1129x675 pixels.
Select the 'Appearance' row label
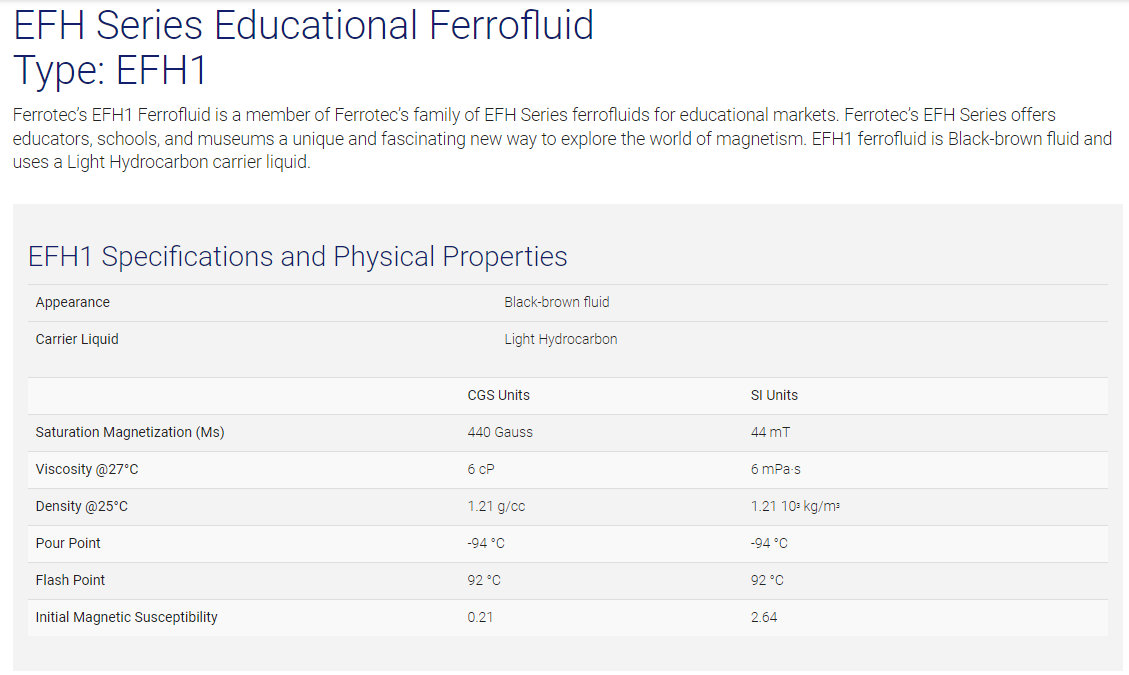tap(73, 303)
